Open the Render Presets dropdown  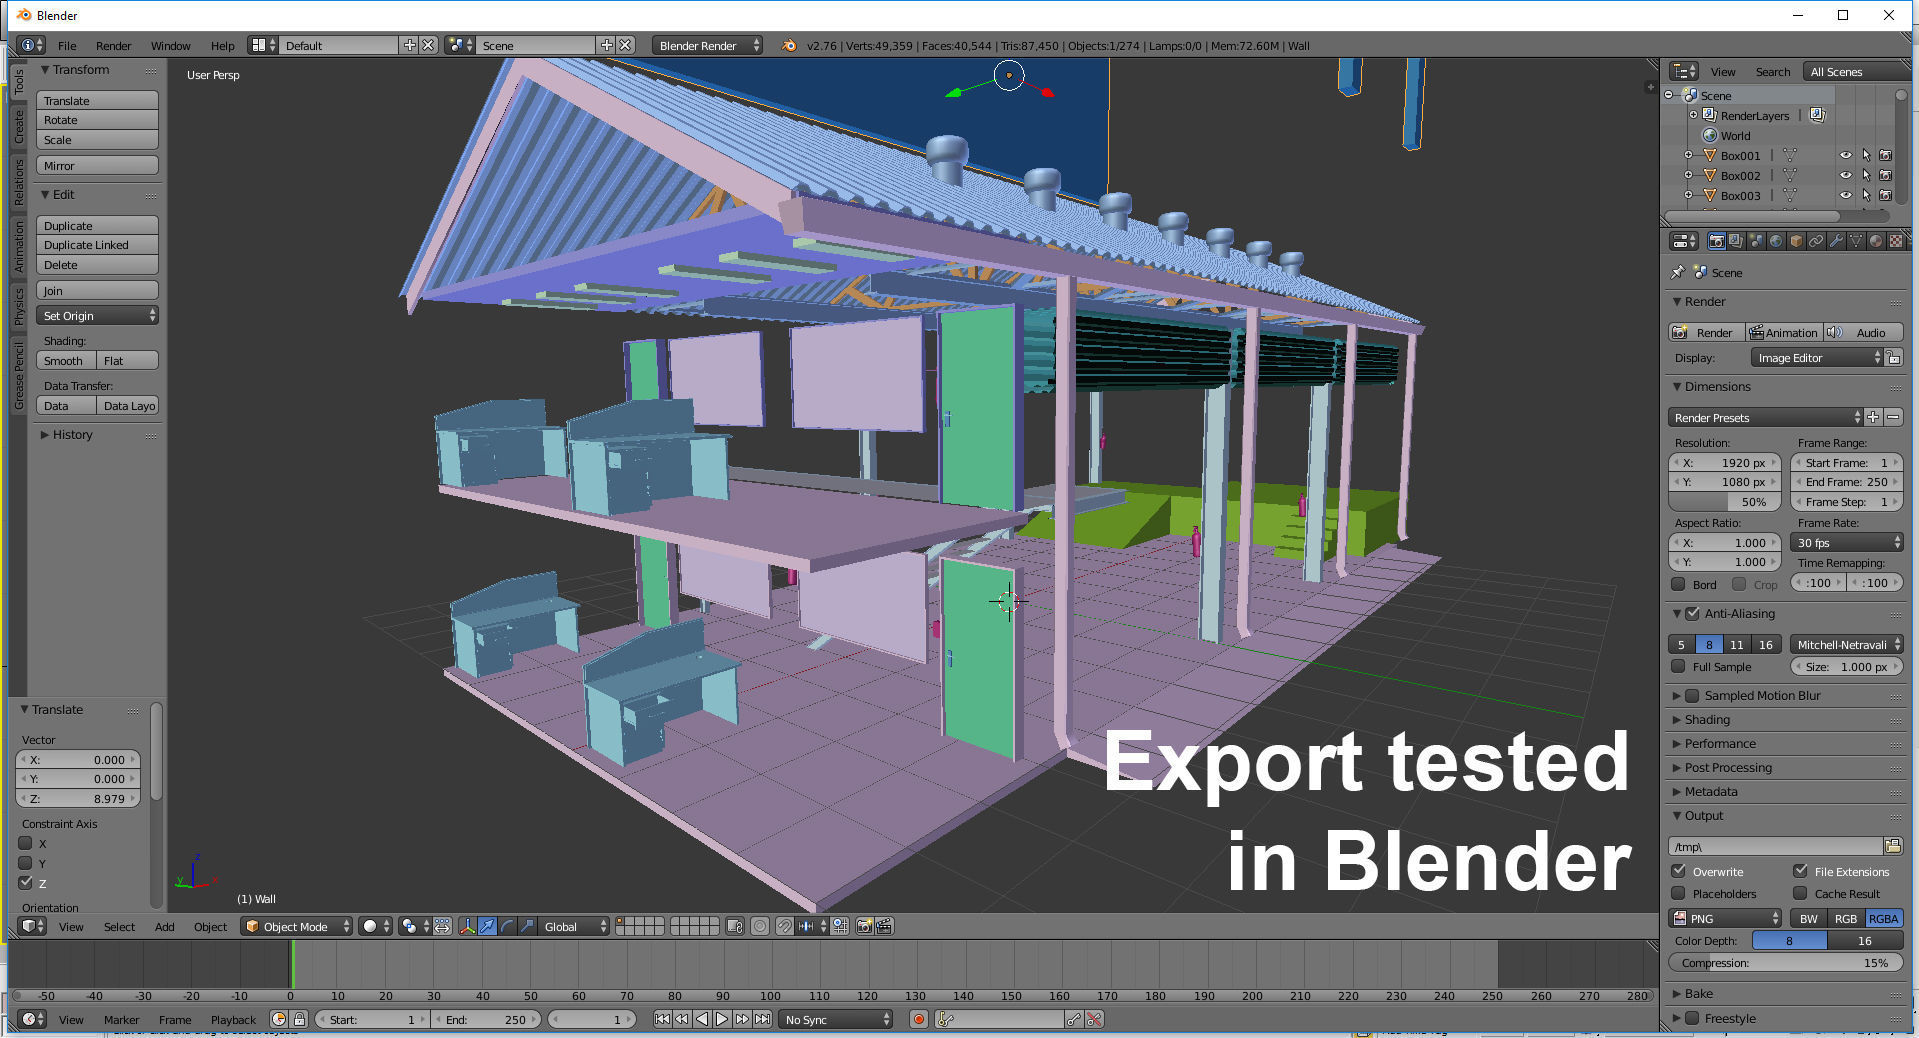tap(1766, 417)
